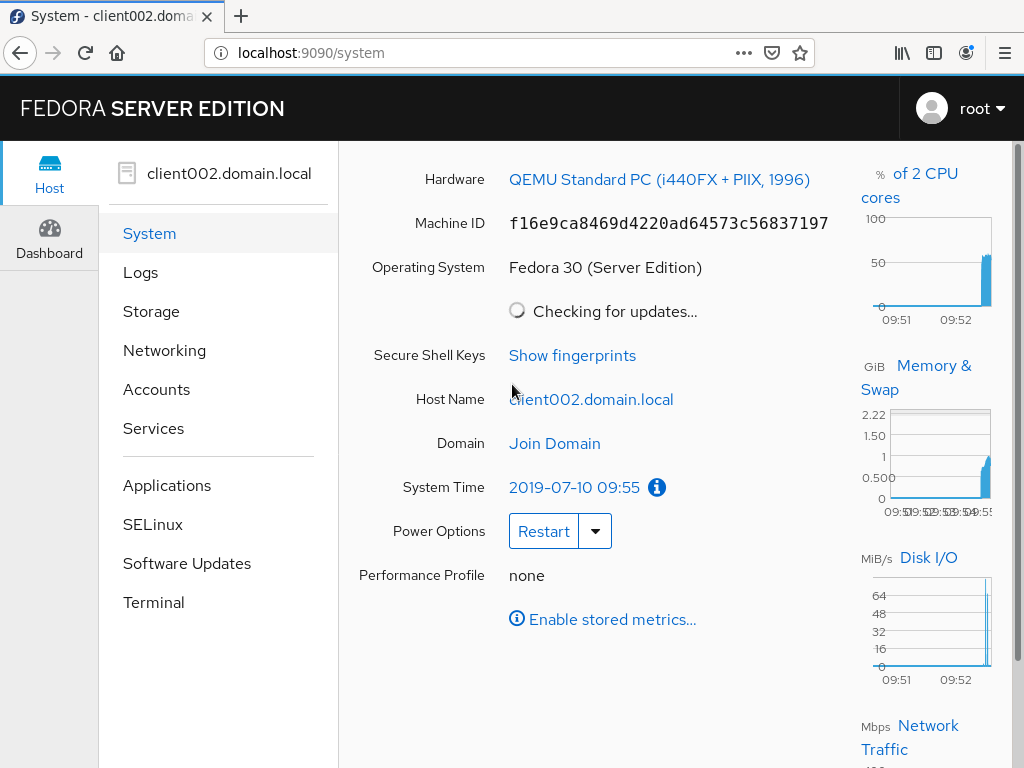
Task: Change system time 2019-07-10 09:55
Action: coord(574,487)
